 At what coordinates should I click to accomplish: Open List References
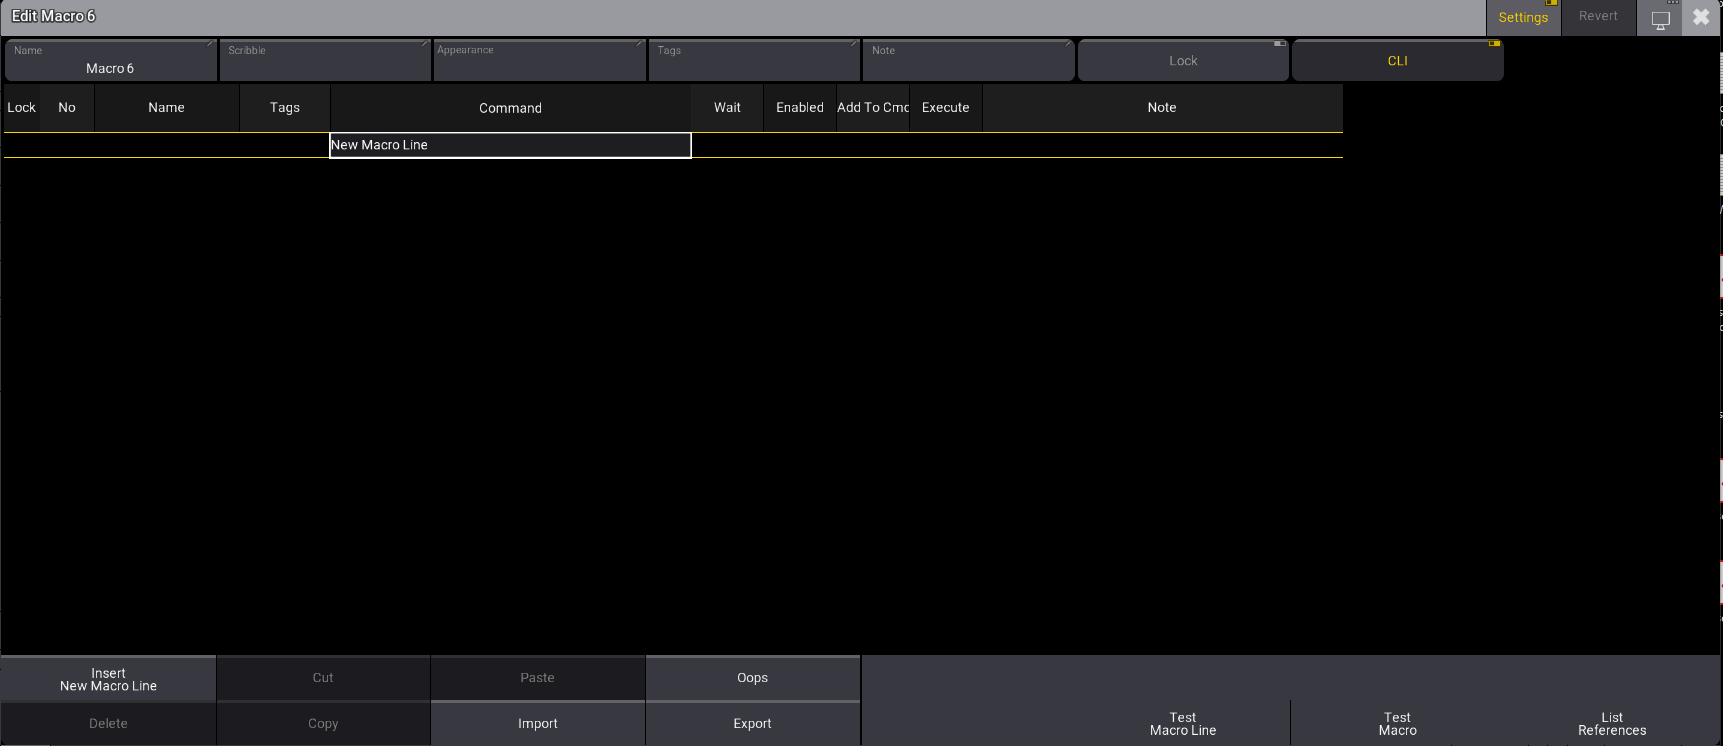tap(1611, 724)
